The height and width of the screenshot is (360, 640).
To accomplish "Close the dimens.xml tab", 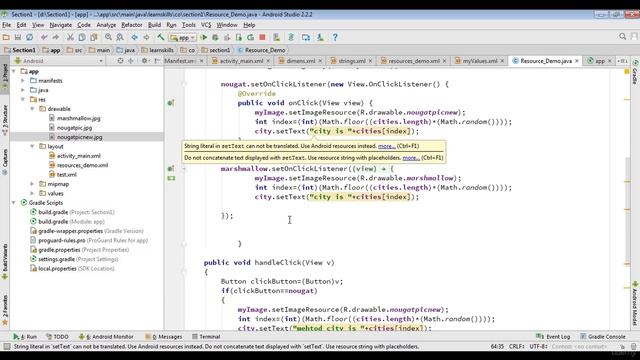I will pos(320,61).
